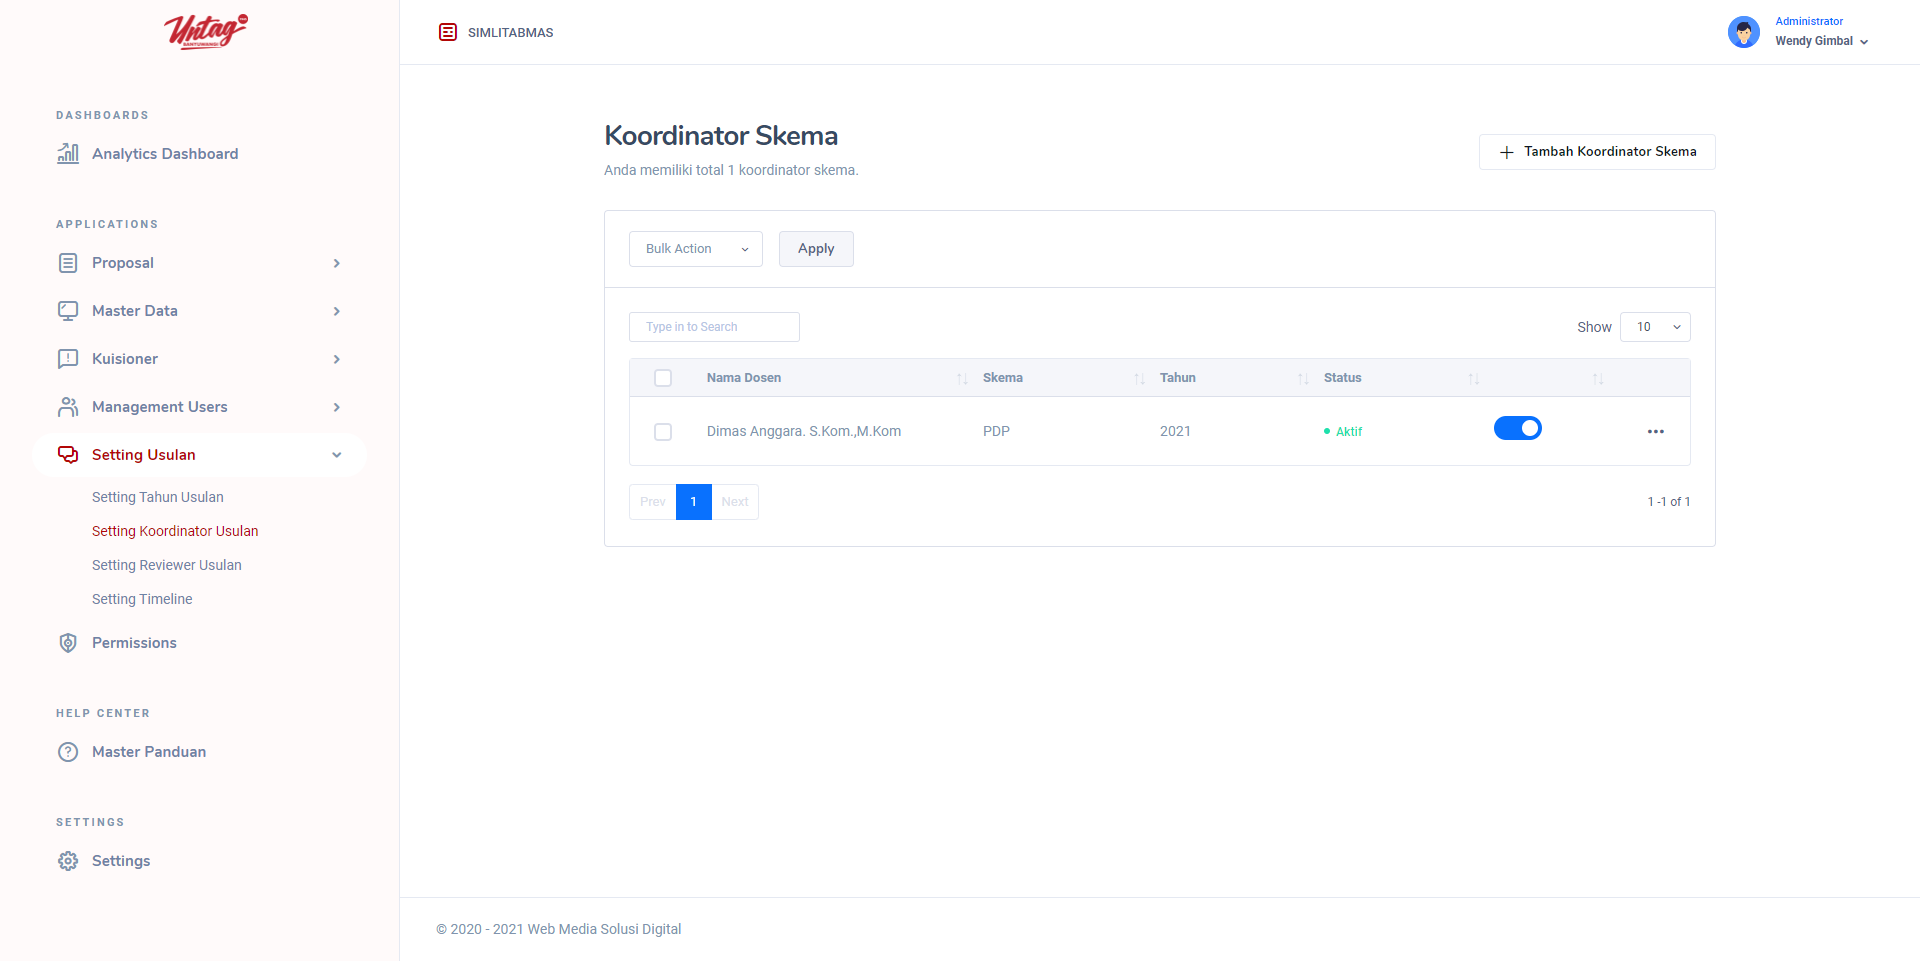Image resolution: width=1920 pixels, height=961 pixels.
Task: Click the Settings gear icon
Action: tap(68, 861)
